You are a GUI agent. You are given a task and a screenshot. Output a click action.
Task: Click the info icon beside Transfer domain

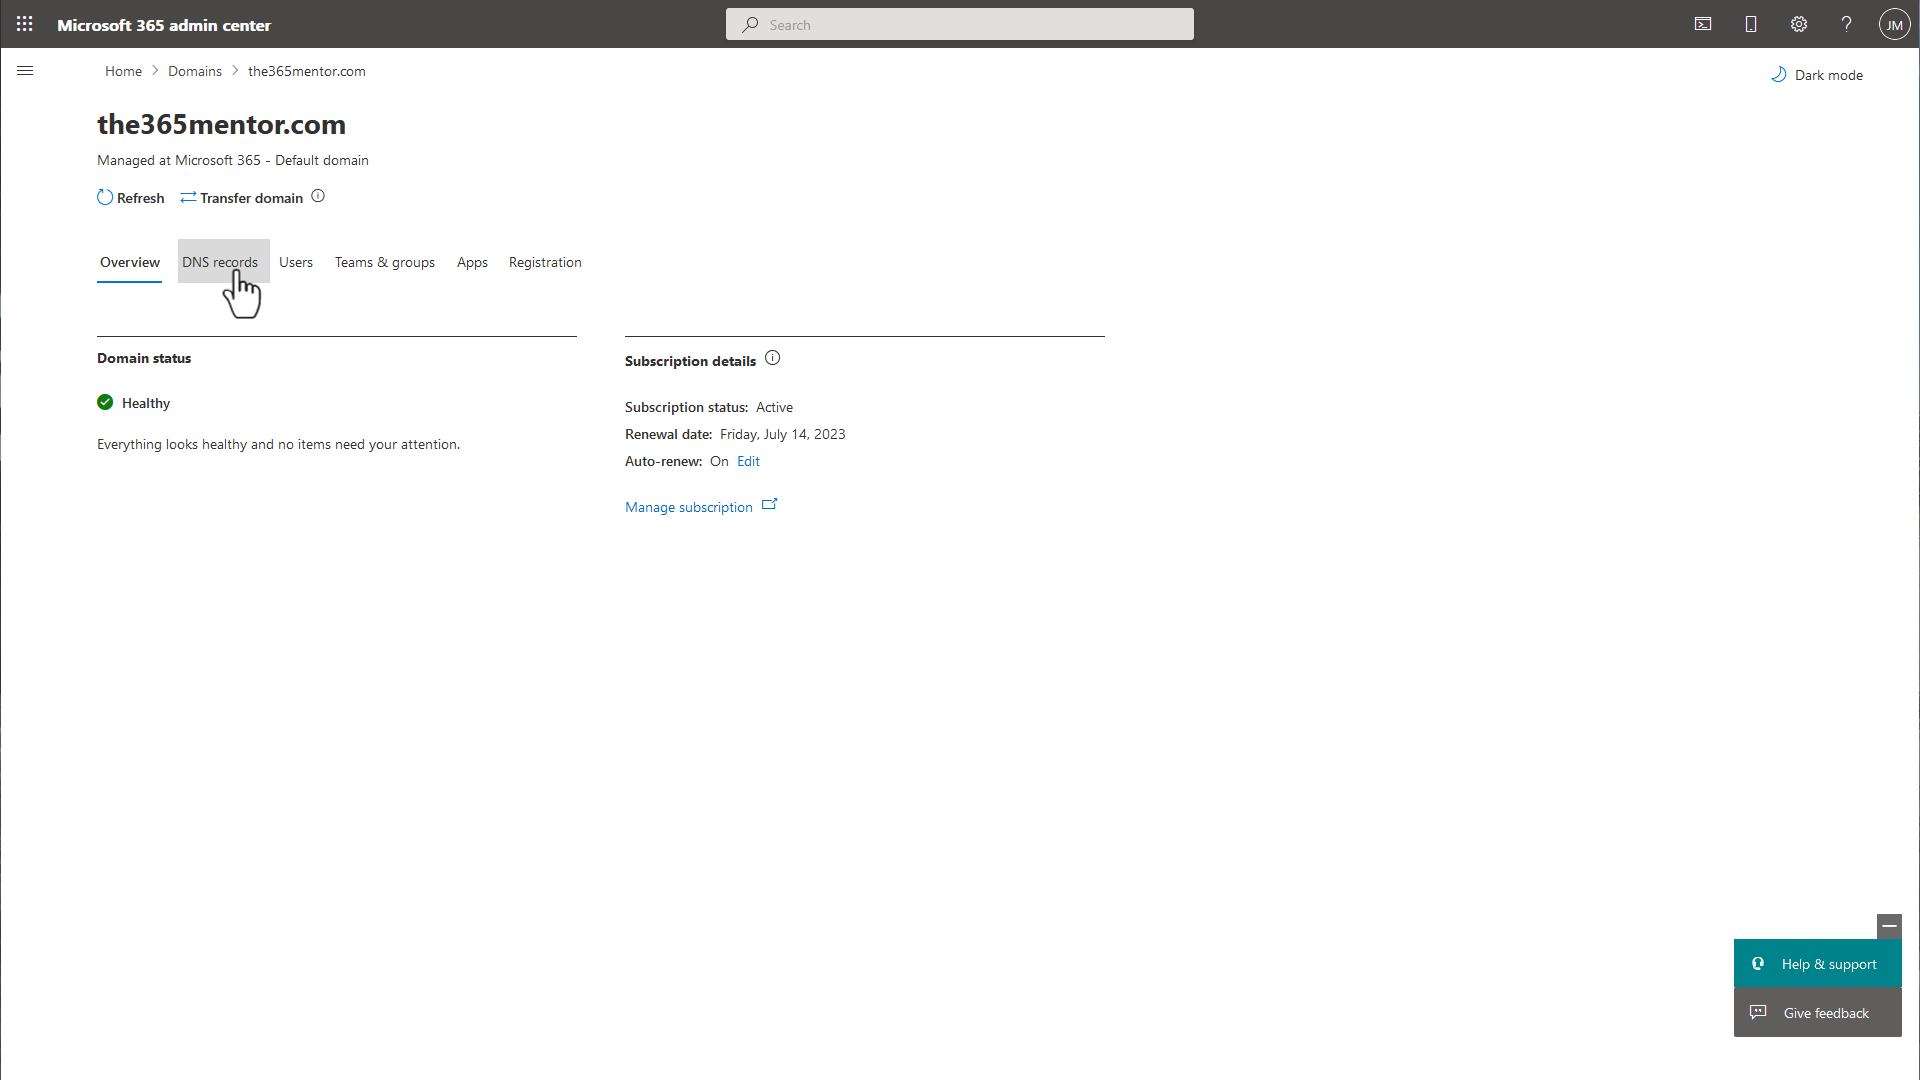(x=318, y=196)
